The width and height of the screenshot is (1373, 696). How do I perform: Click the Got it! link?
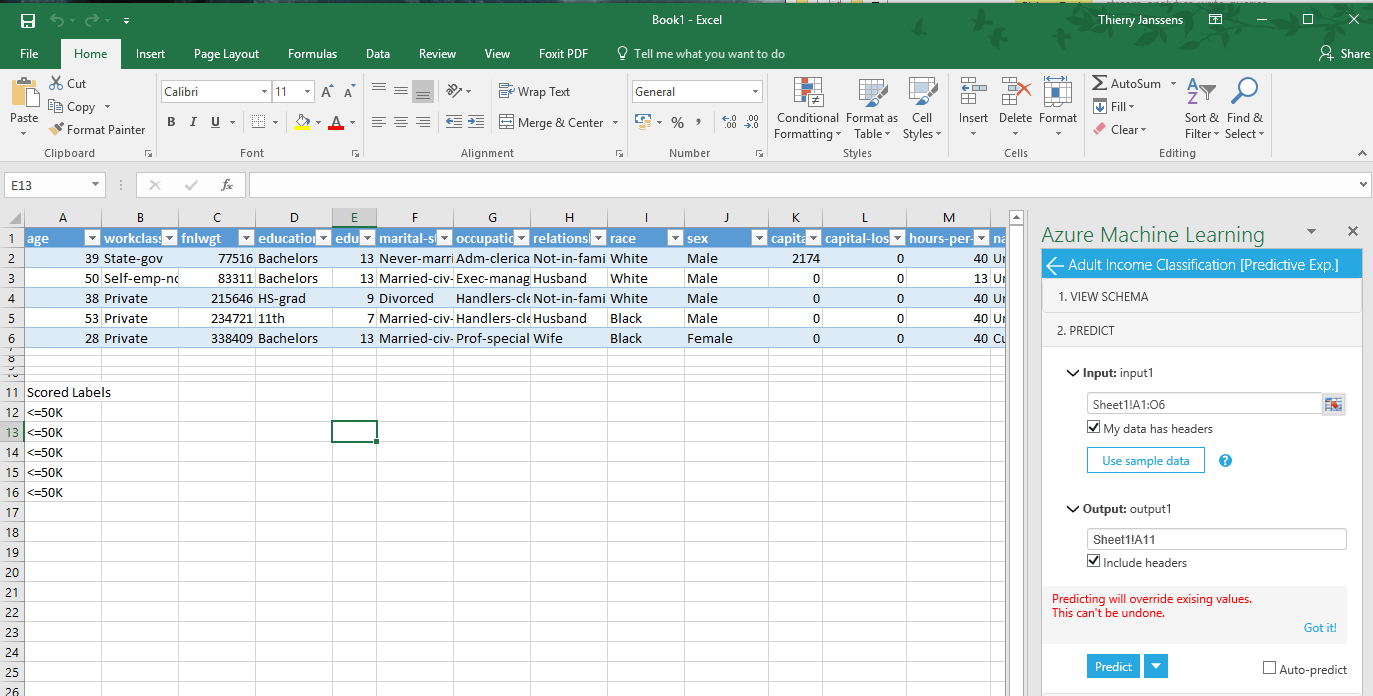coord(1319,628)
